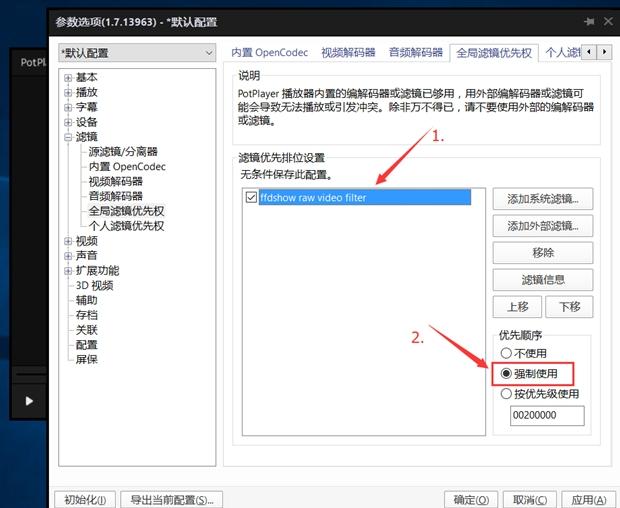
Task: Select the 滤镜 tree label
Action: tap(87, 137)
